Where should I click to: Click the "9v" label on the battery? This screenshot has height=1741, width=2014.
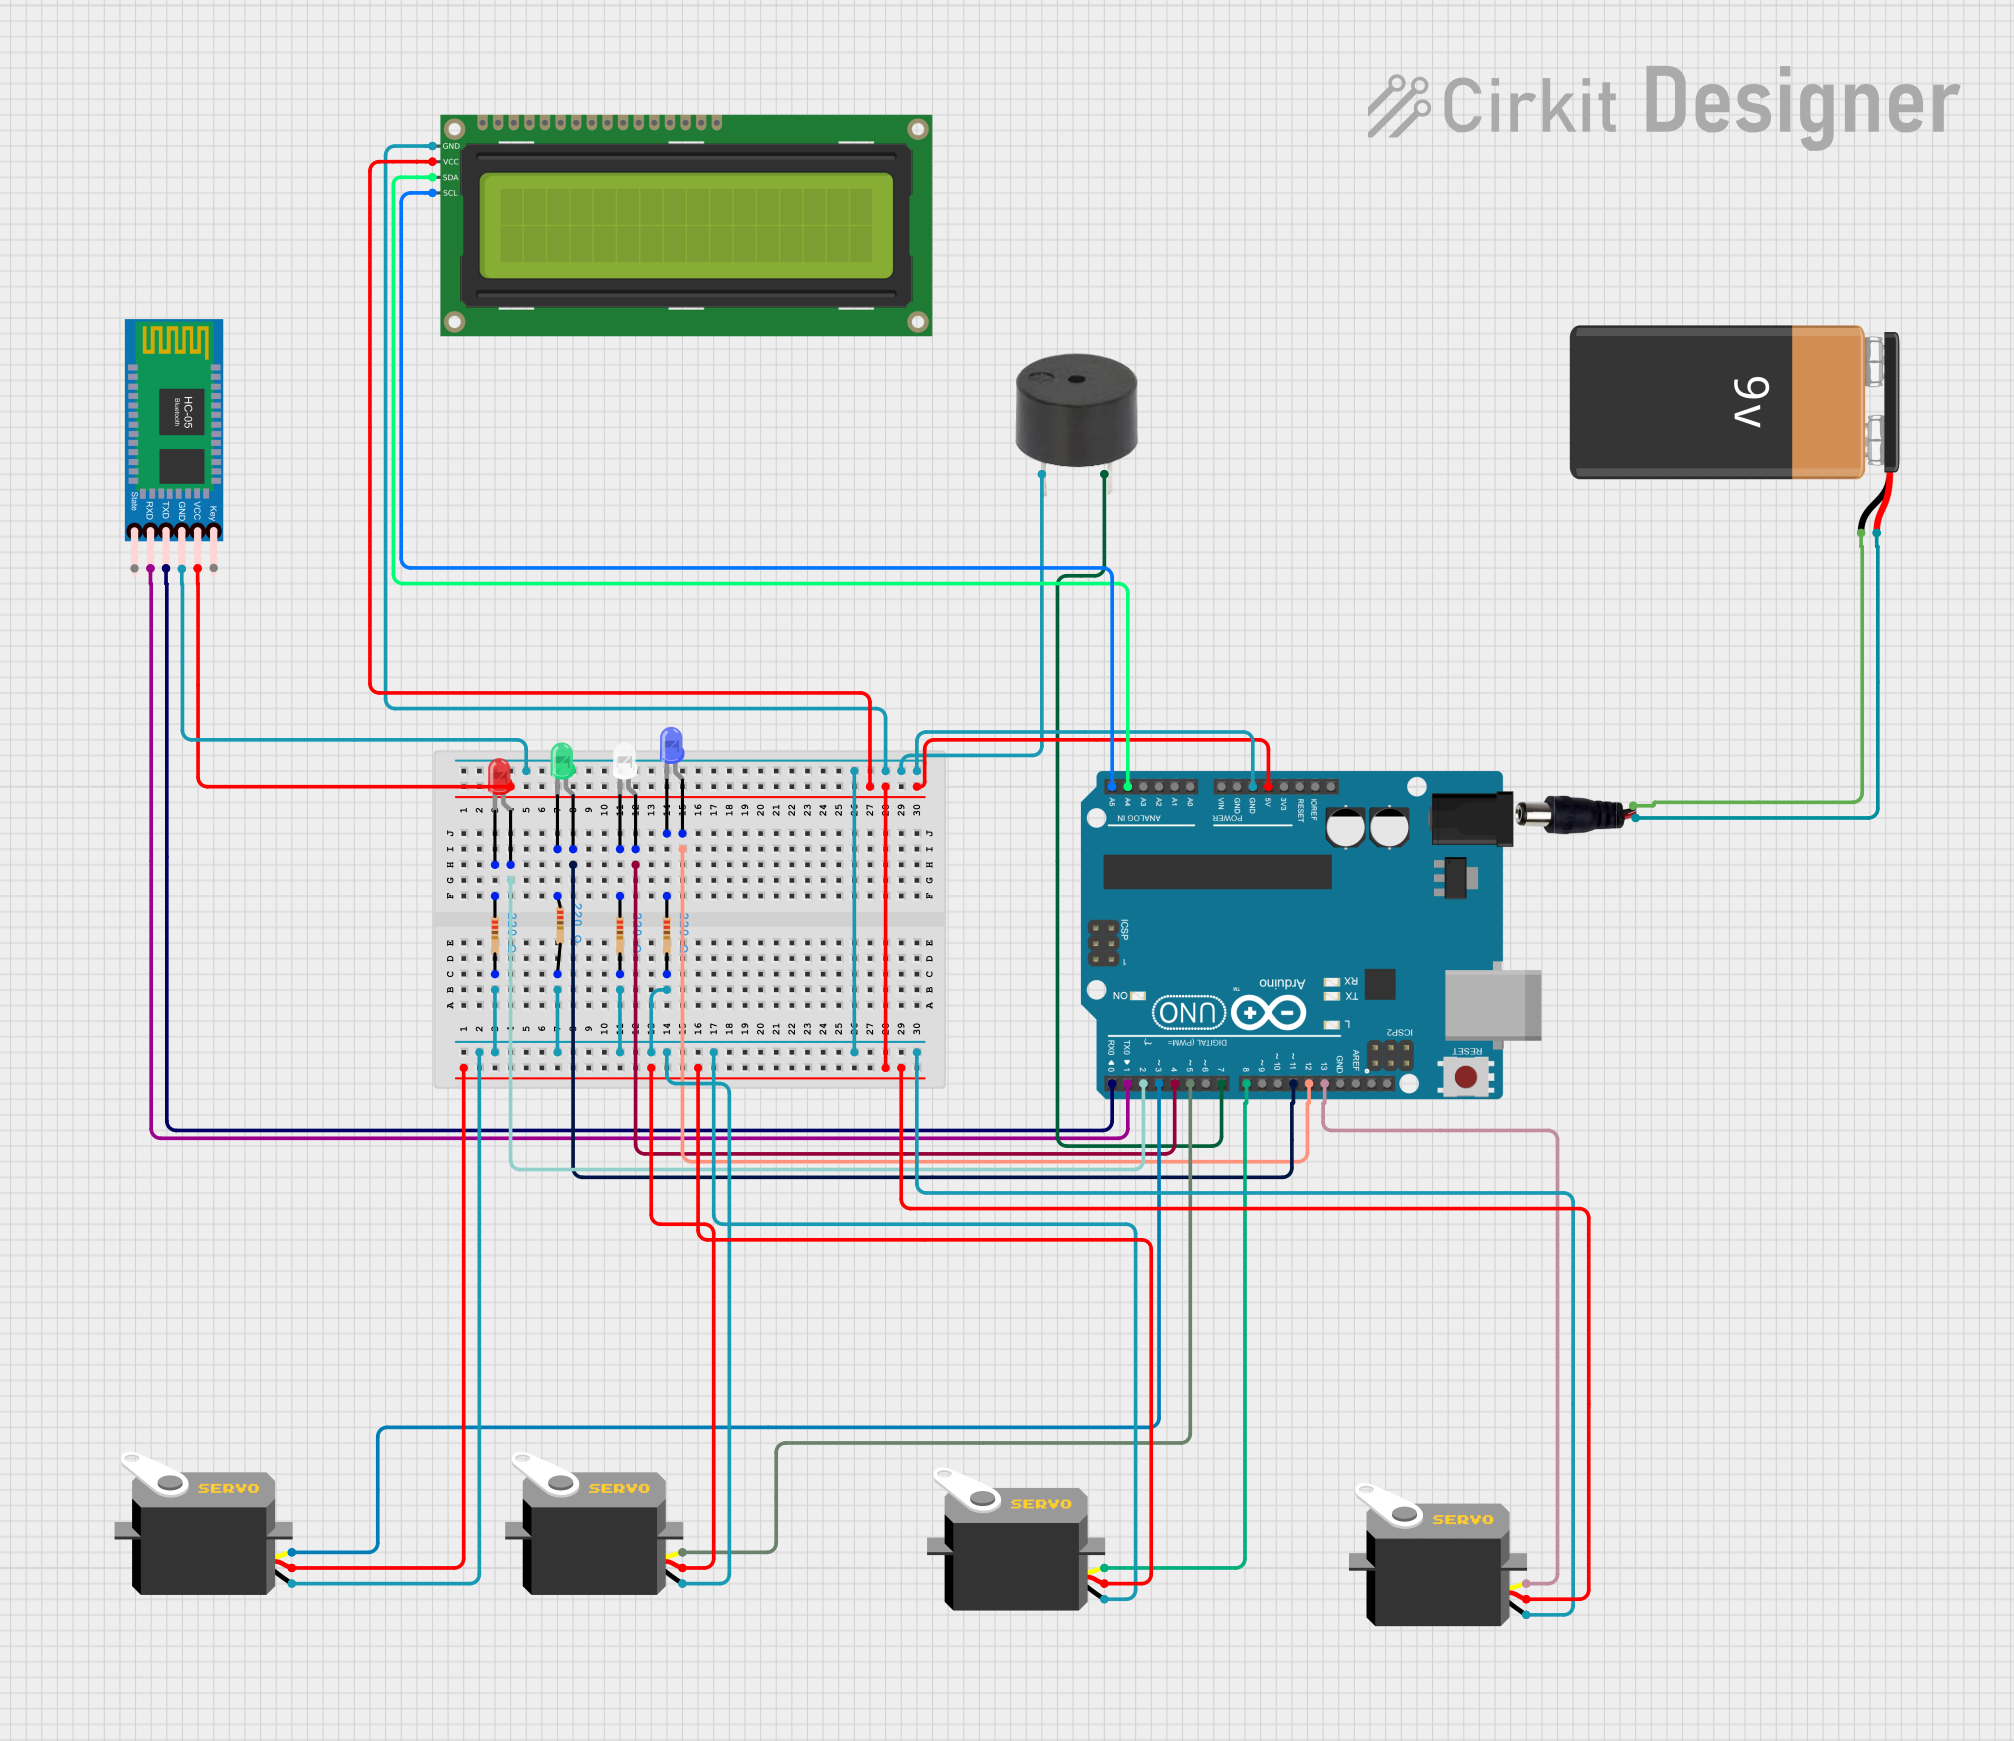(x=1751, y=402)
